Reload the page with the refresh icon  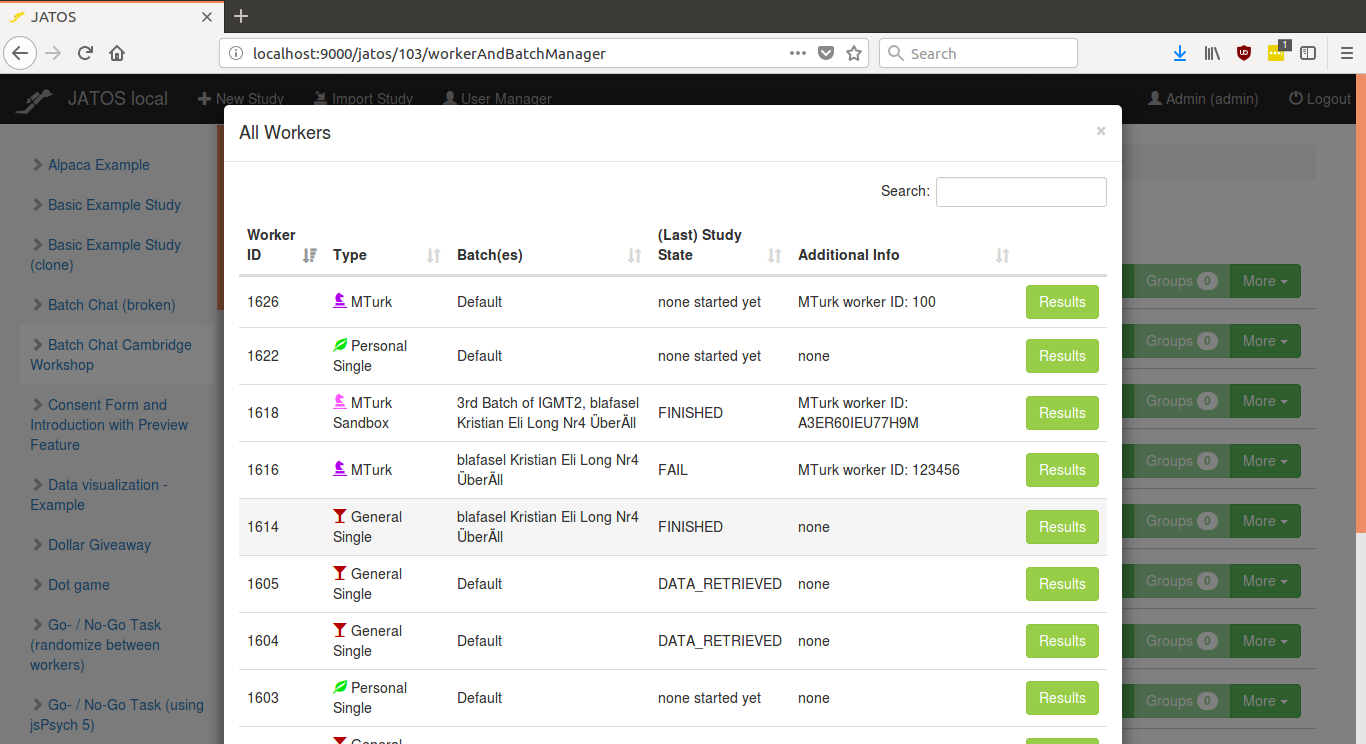click(85, 53)
